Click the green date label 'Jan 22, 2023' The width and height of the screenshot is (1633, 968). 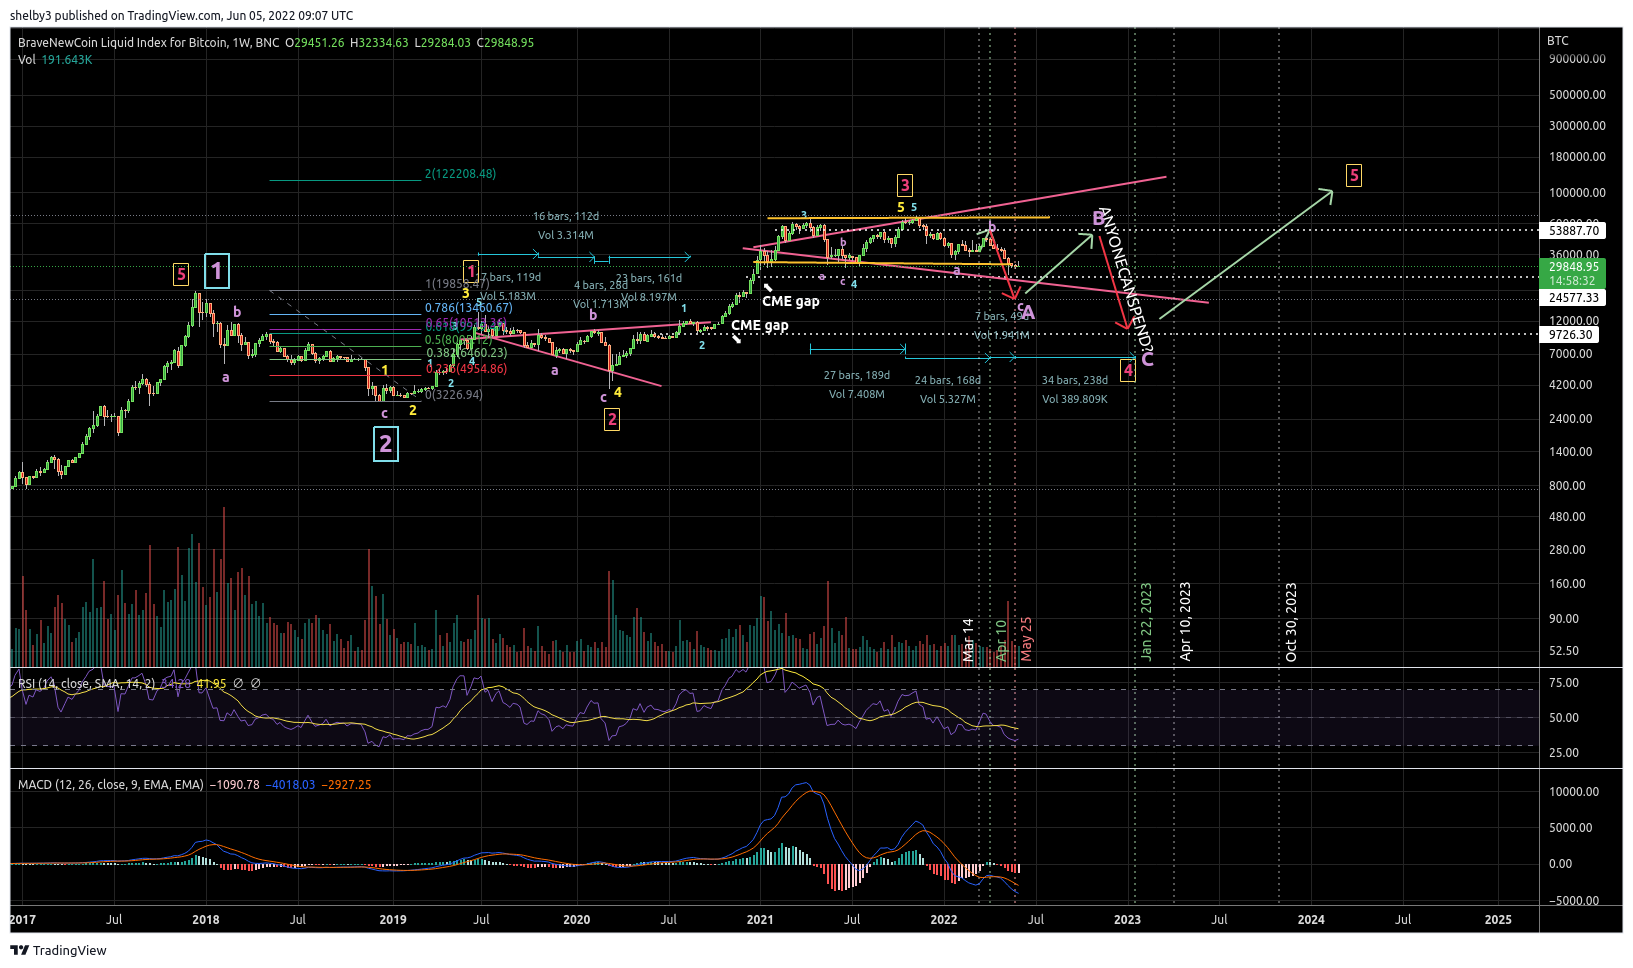tap(1146, 622)
